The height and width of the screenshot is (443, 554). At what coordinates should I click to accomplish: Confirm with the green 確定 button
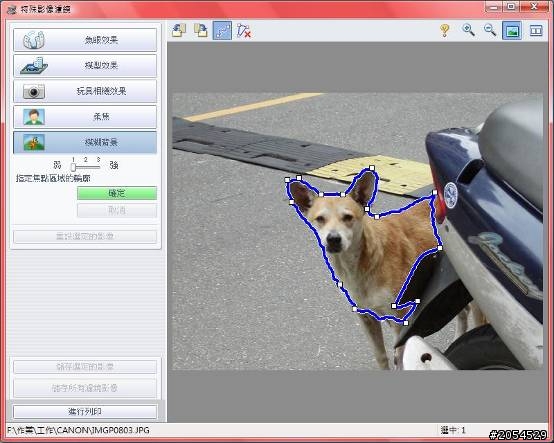117,193
